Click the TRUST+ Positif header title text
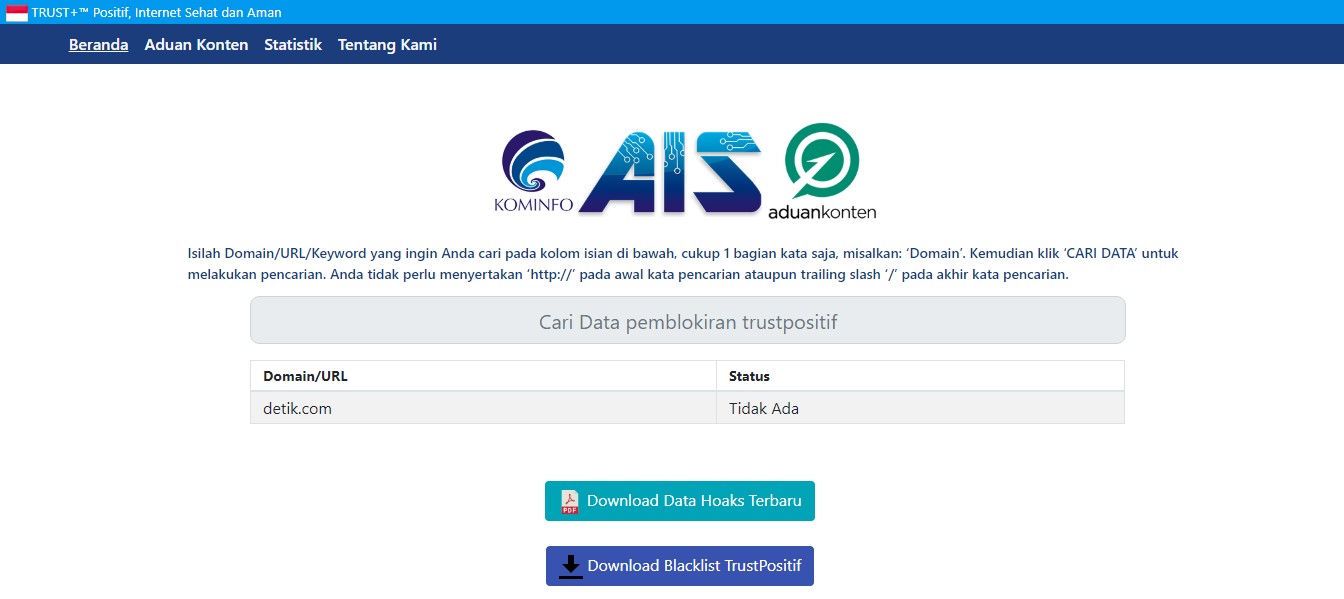This screenshot has width=1344, height=599. pos(157,13)
